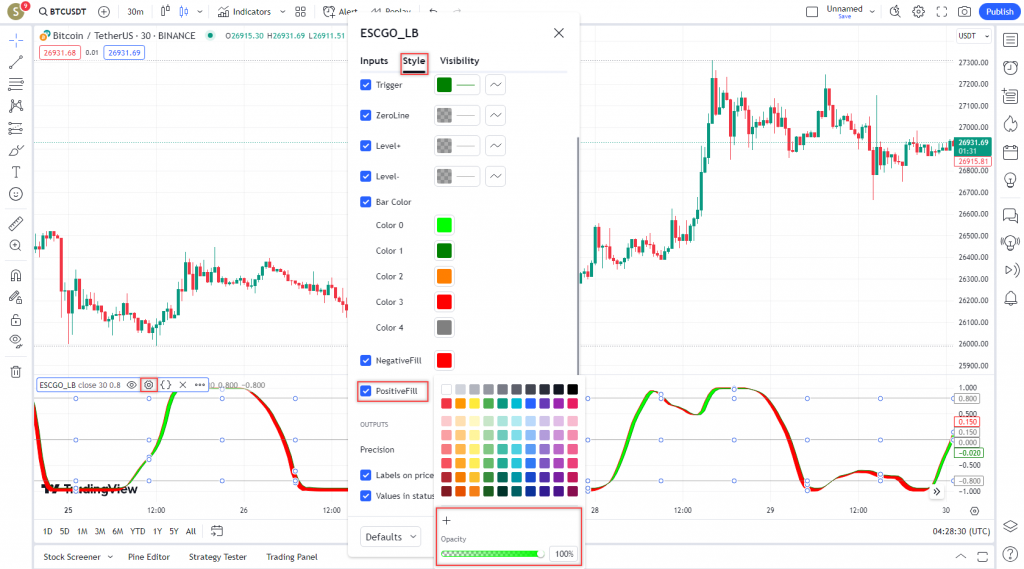Set chart range to YTD
Image resolution: width=1024 pixels, height=569 pixels.
[137, 531]
